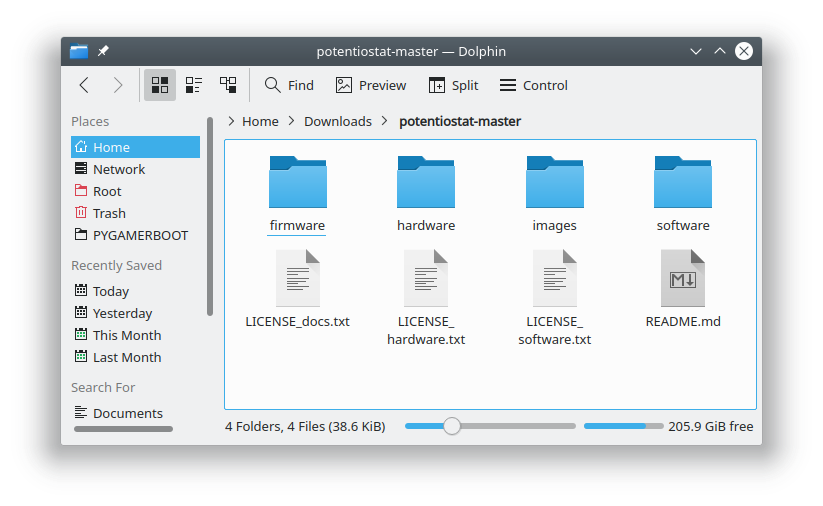Open Network in Places panel
This screenshot has width=823, height=506.
[x=135, y=169]
